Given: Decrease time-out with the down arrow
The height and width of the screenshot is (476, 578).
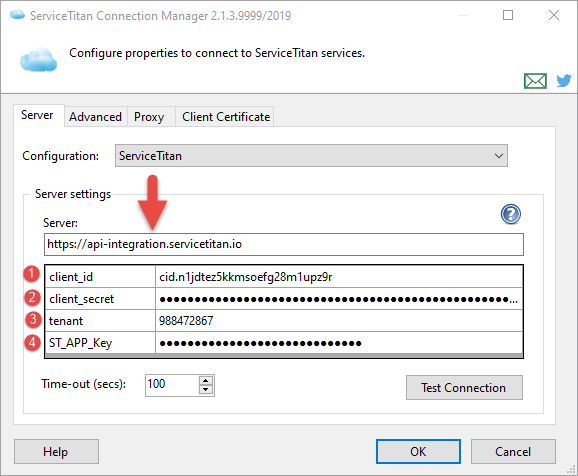Looking at the screenshot, I should [x=206, y=390].
